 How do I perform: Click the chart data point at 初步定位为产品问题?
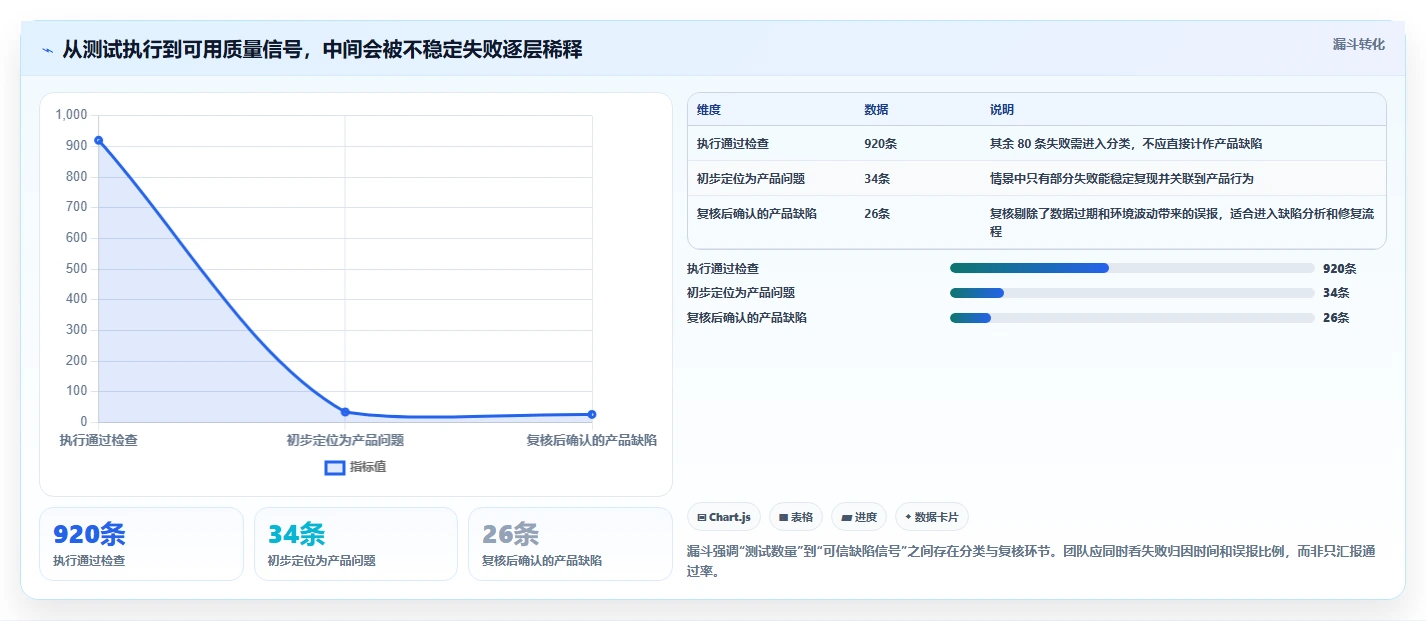(x=345, y=412)
